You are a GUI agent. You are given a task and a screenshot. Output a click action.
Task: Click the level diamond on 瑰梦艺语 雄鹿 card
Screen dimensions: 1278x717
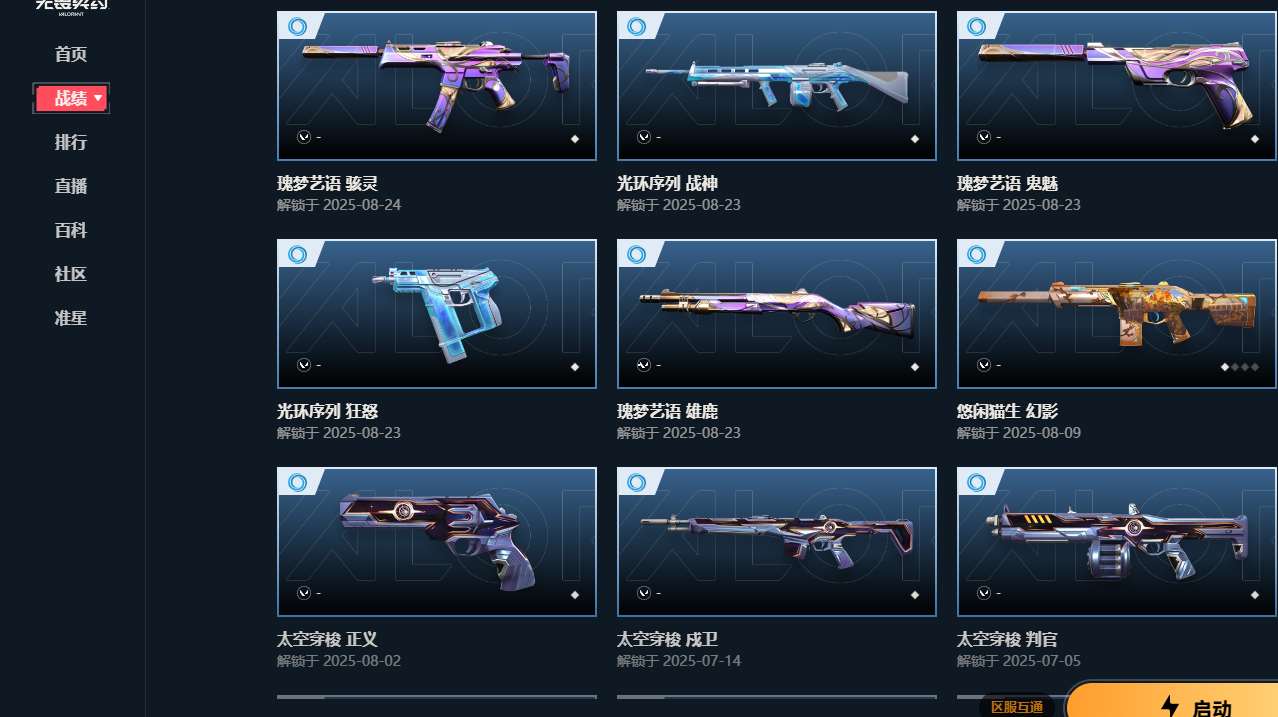pyautogui.click(x=915, y=367)
